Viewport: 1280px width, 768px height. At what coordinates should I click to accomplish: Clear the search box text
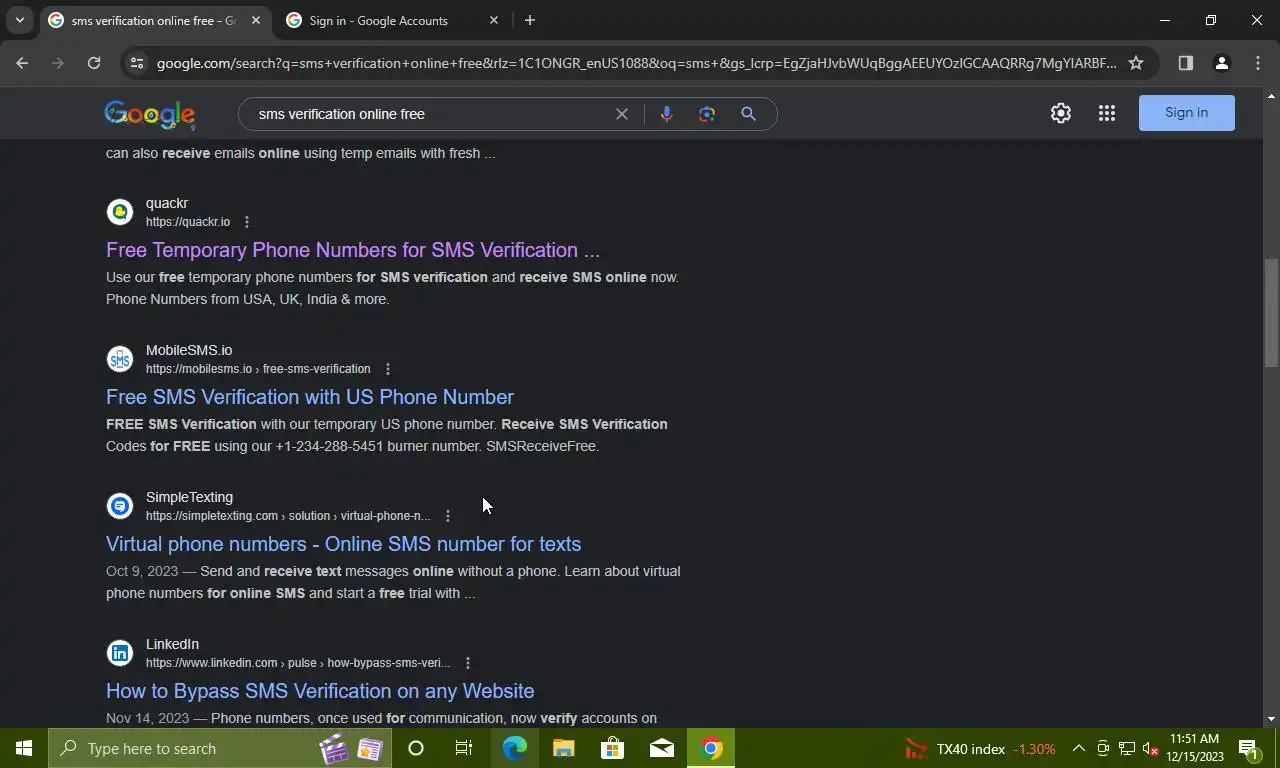[x=622, y=114]
